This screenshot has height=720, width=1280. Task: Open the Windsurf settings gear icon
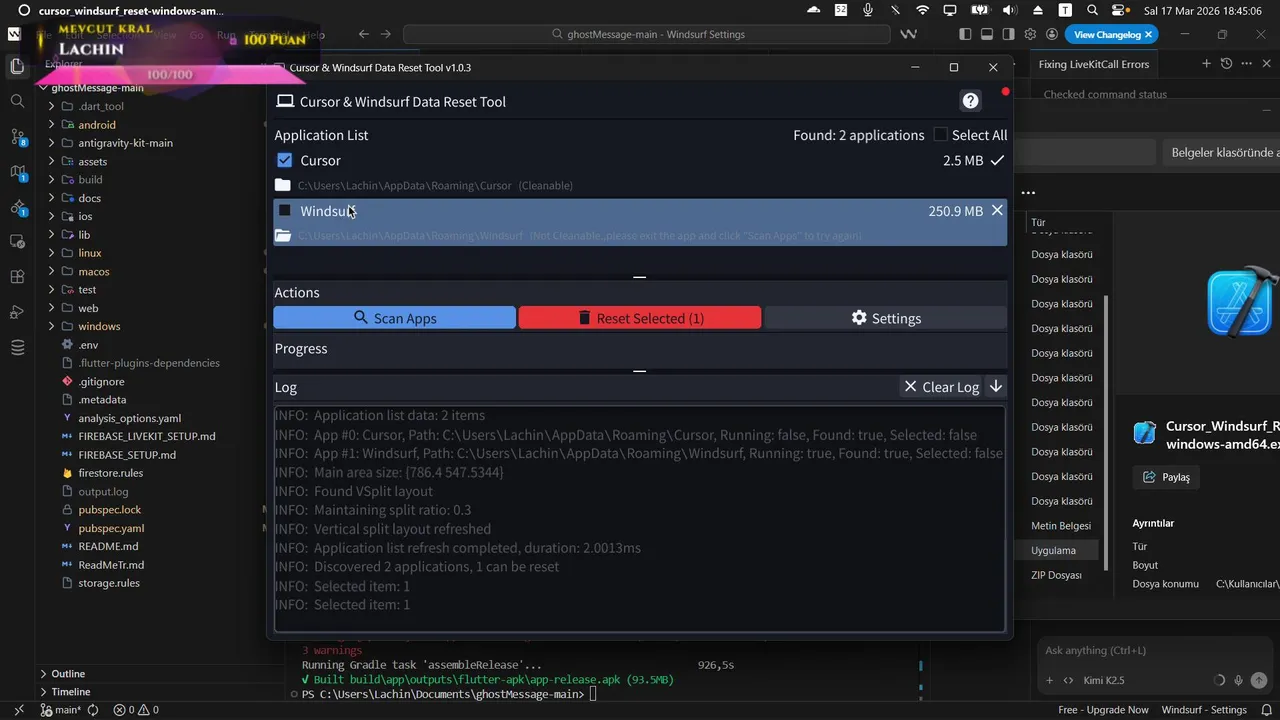pos(1030,34)
